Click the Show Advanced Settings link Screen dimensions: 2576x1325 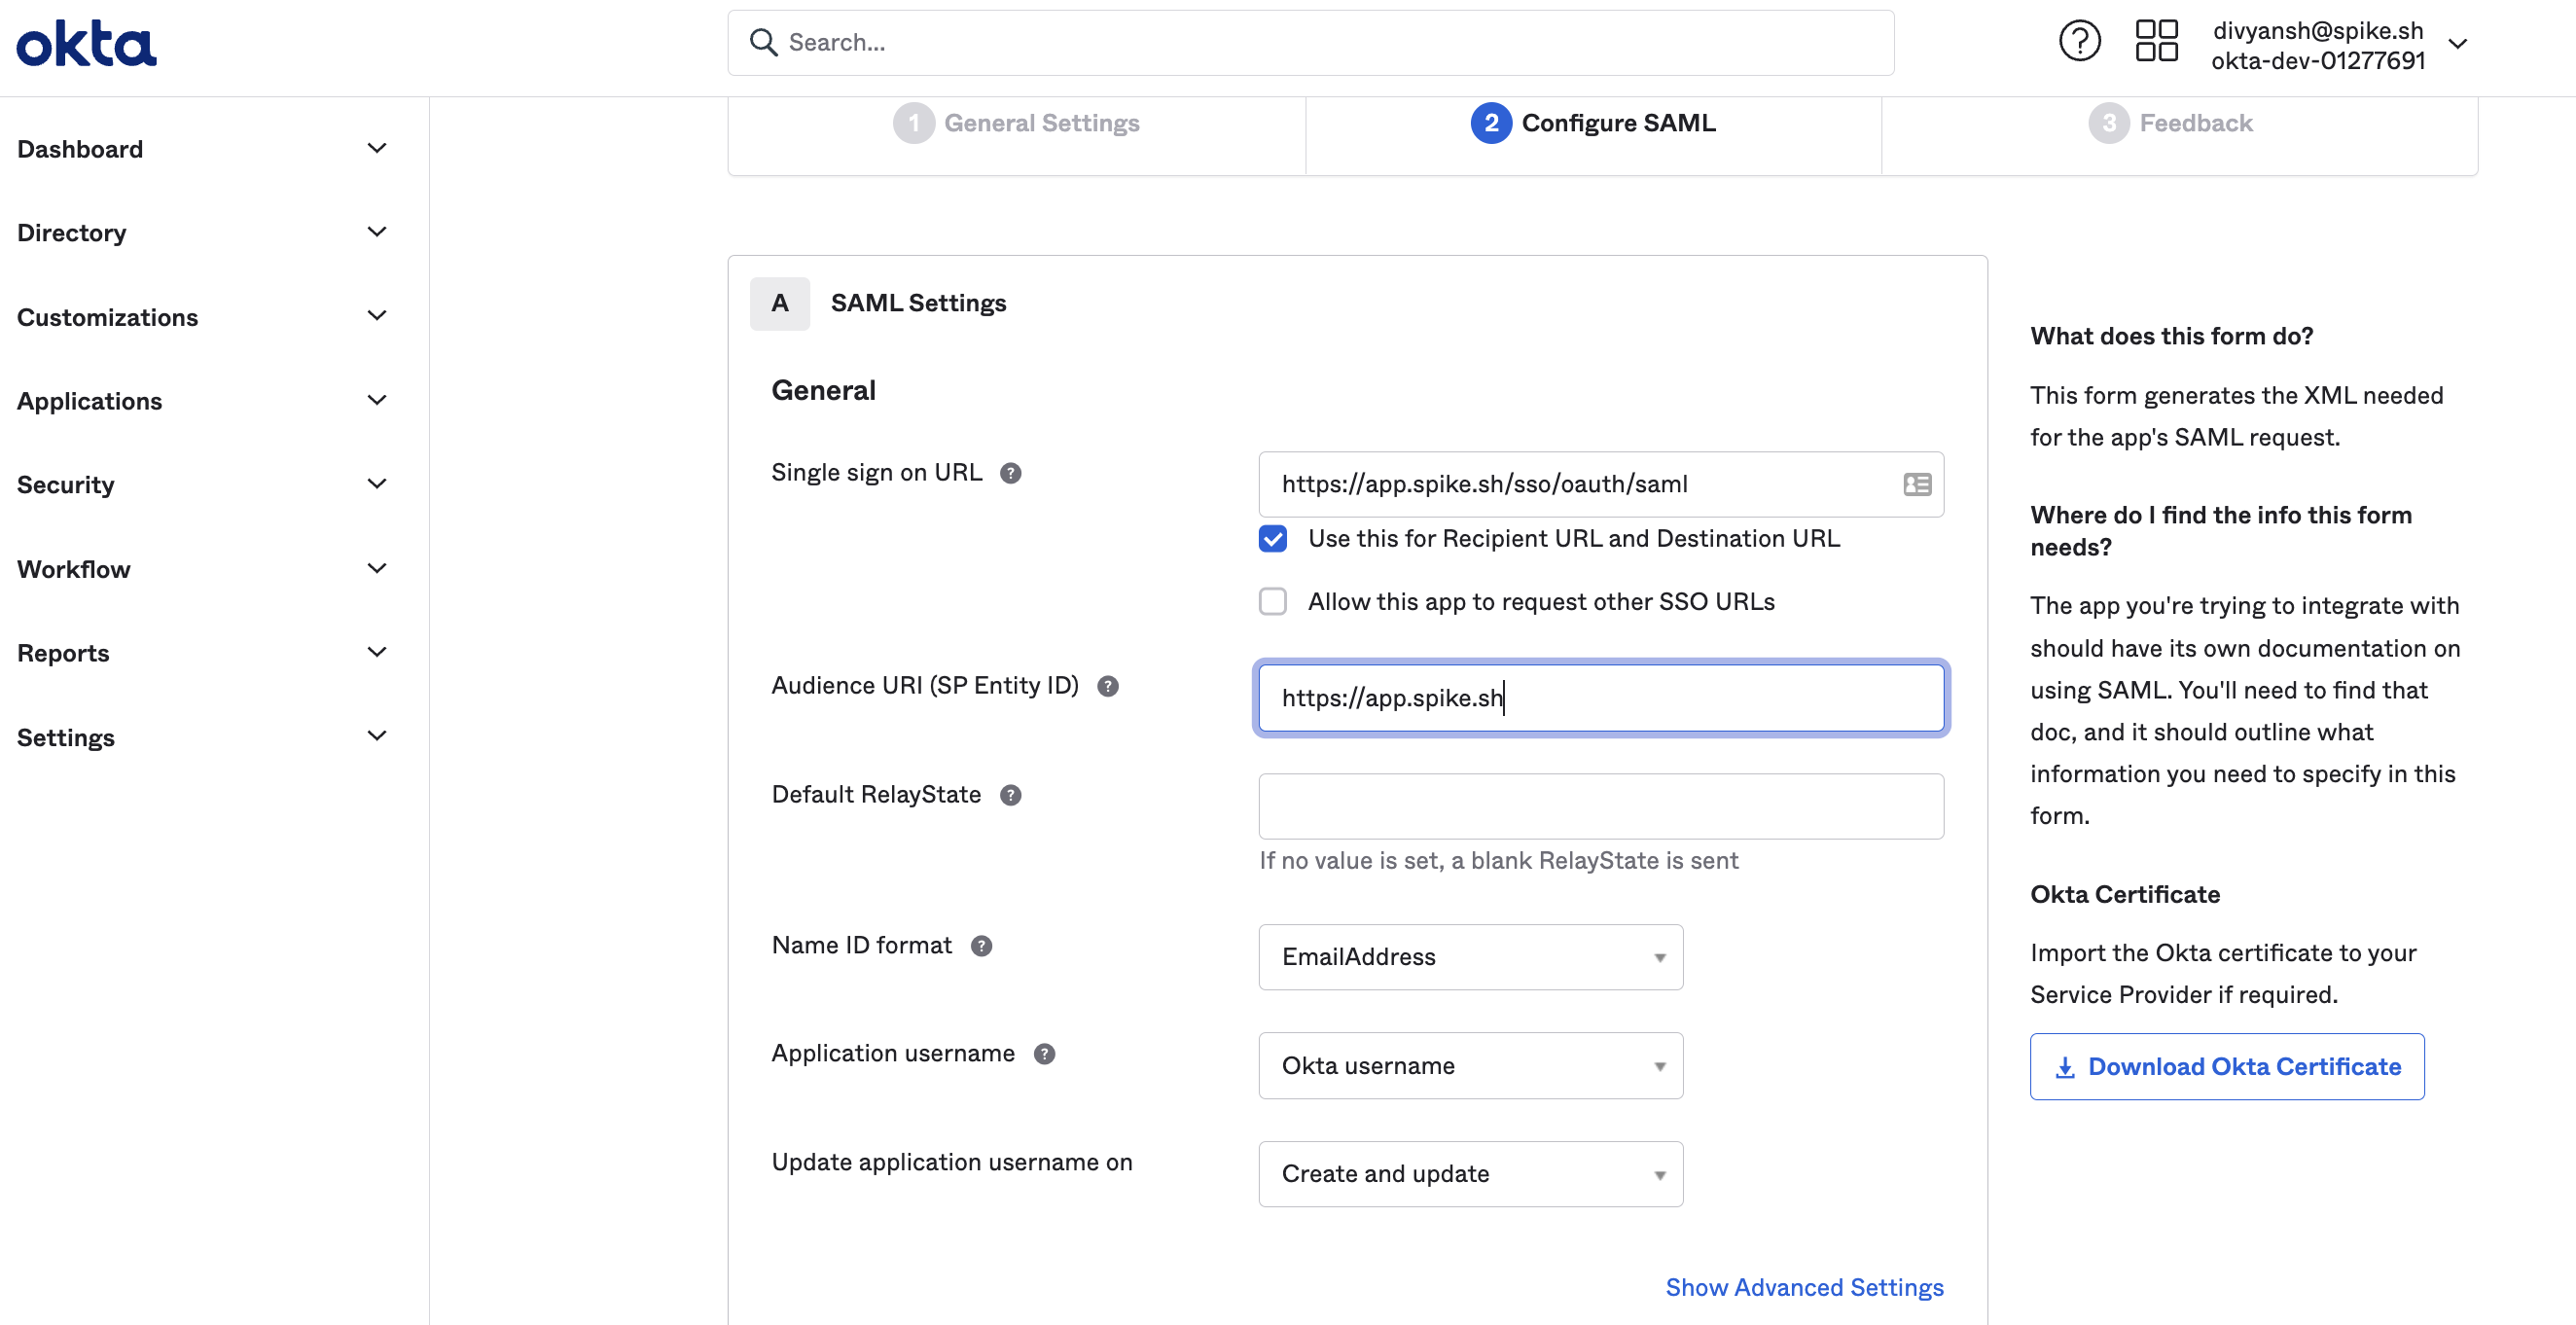(1804, 1288)
